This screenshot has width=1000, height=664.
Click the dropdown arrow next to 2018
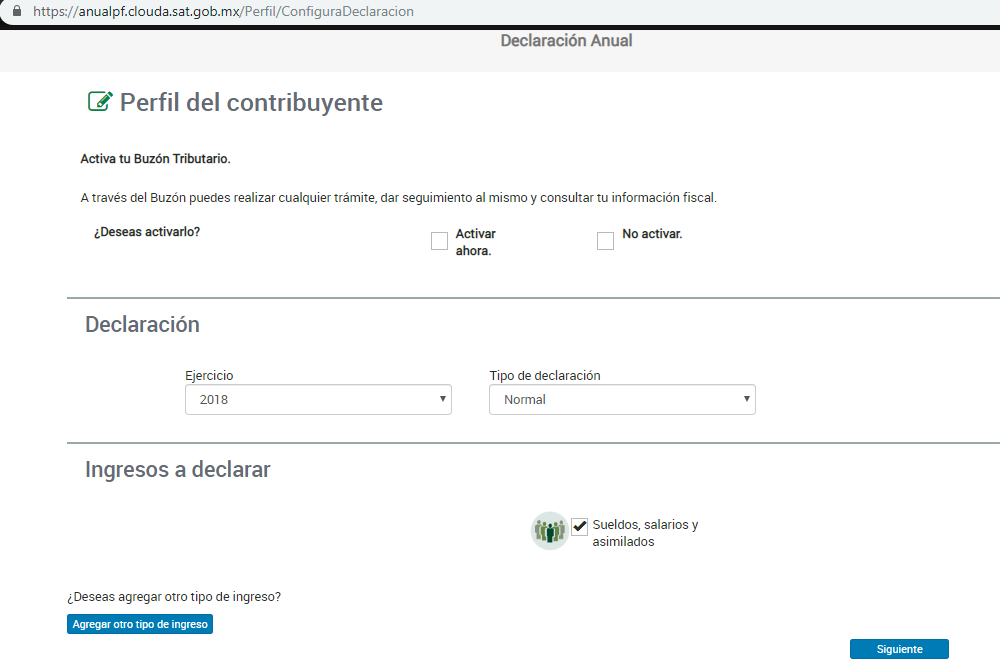pyautogui.click(x=443, y=399)
